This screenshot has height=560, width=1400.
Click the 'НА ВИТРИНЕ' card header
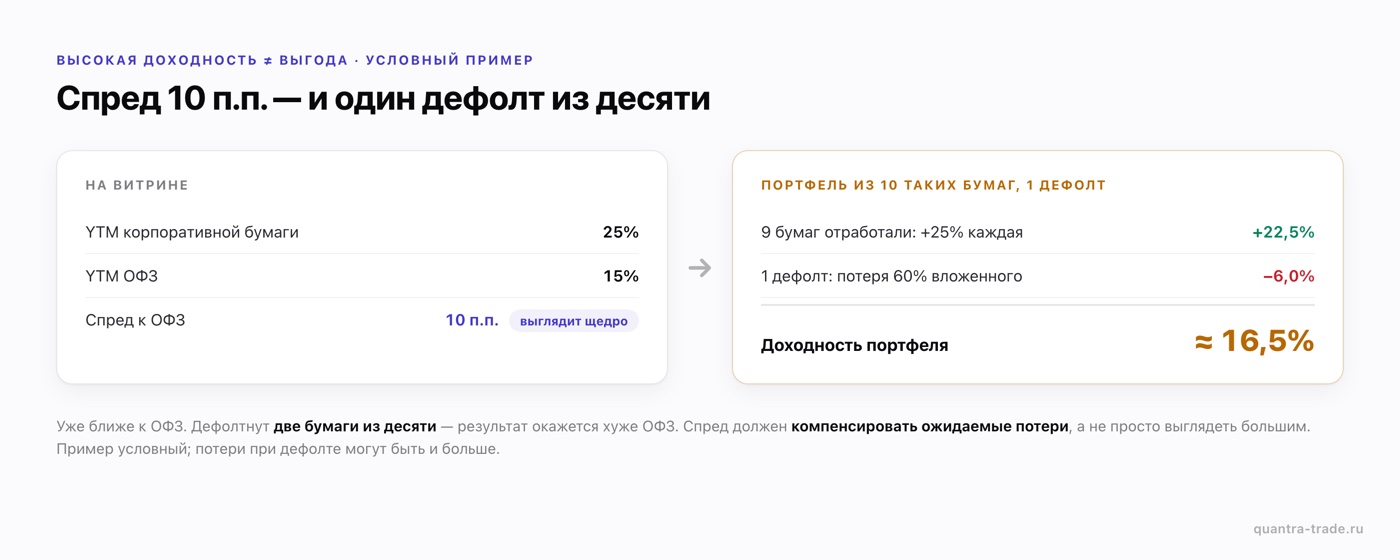coord(137,185)
